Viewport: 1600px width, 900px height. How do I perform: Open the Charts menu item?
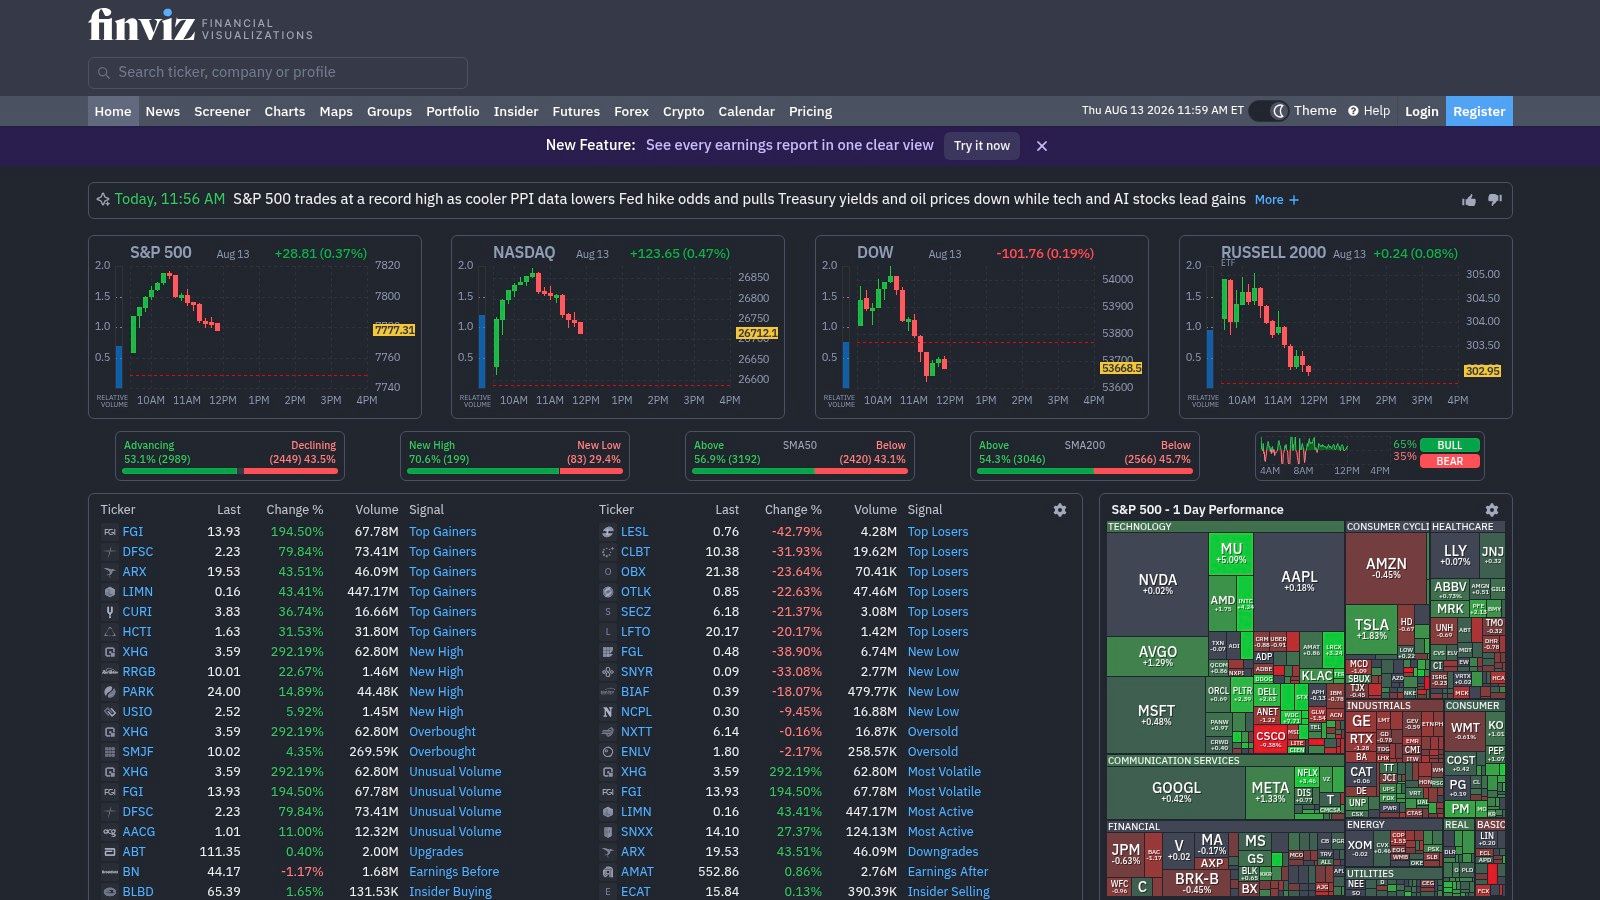(285, 111)
